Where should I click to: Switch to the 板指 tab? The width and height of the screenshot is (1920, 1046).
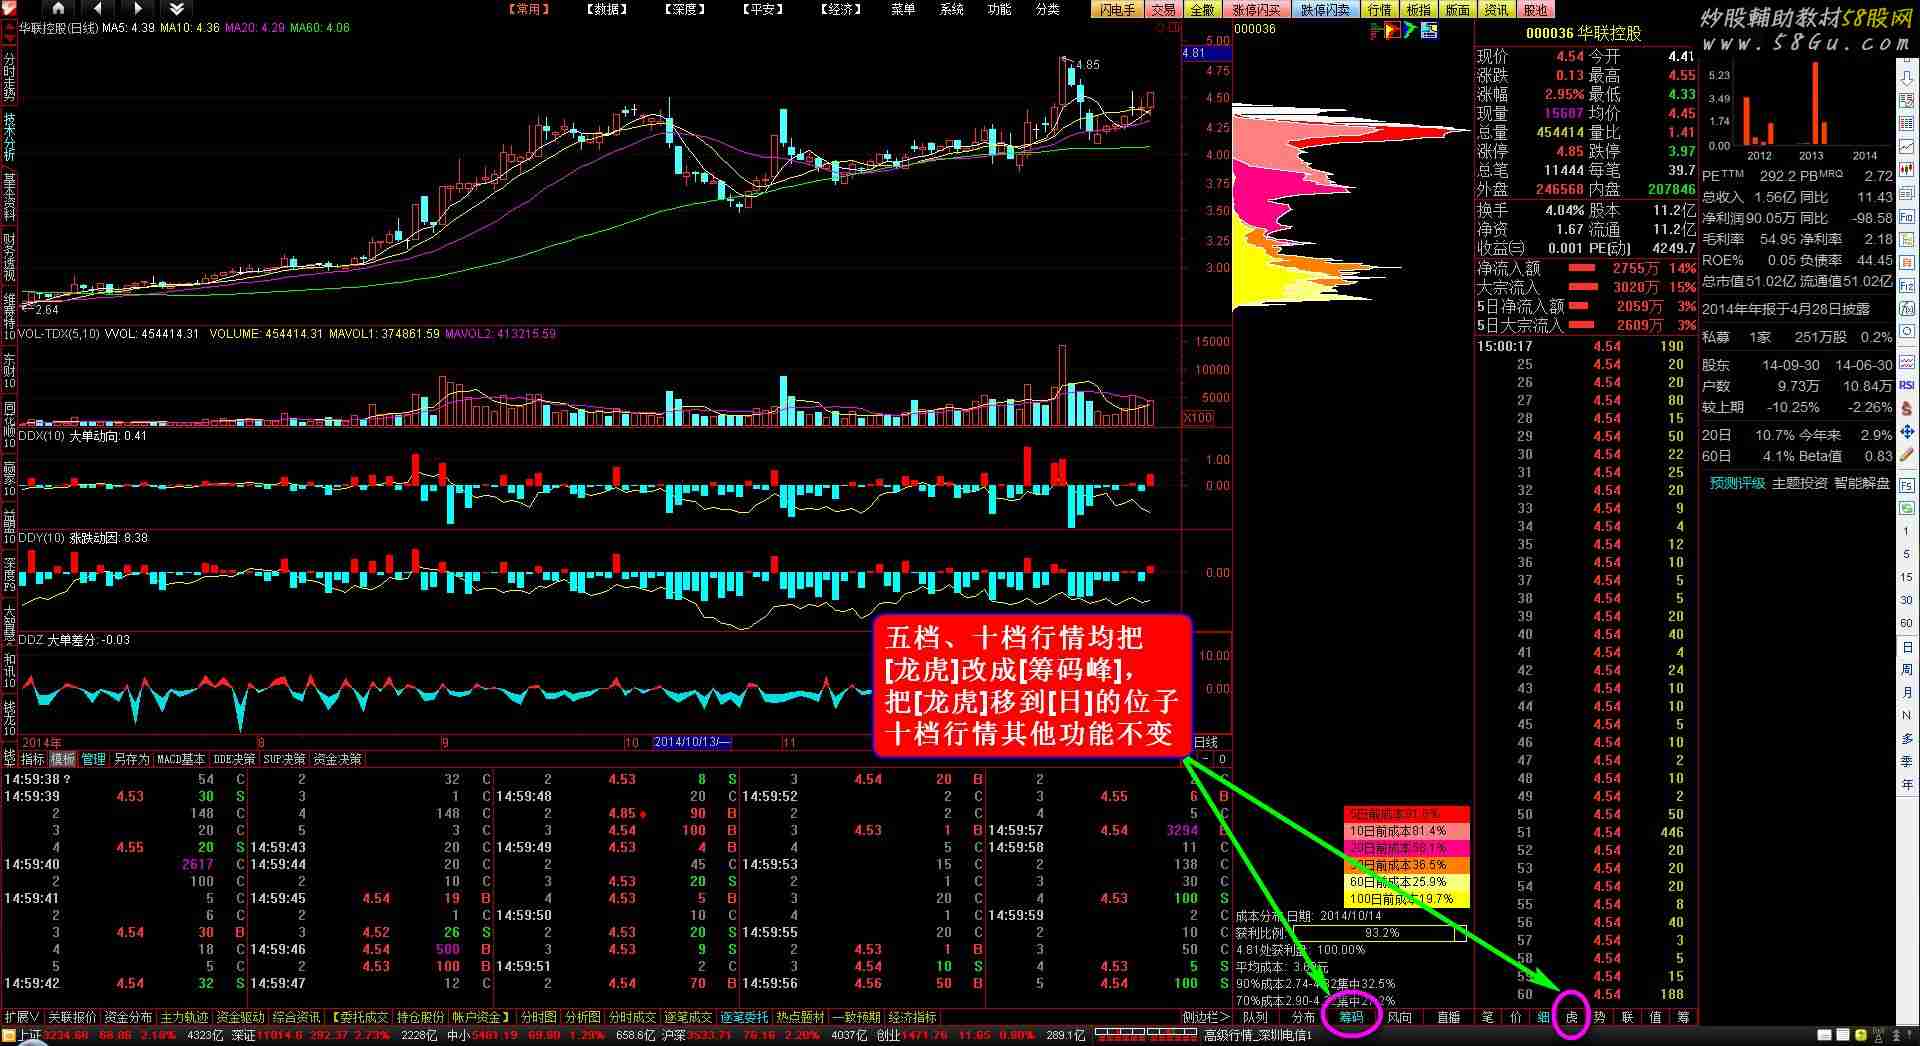[1419, 9]
